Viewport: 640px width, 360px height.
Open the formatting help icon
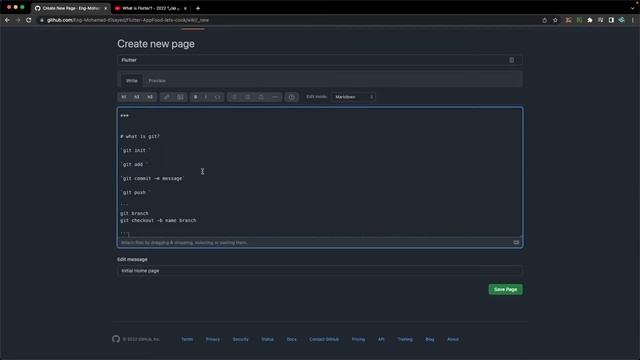291,97
